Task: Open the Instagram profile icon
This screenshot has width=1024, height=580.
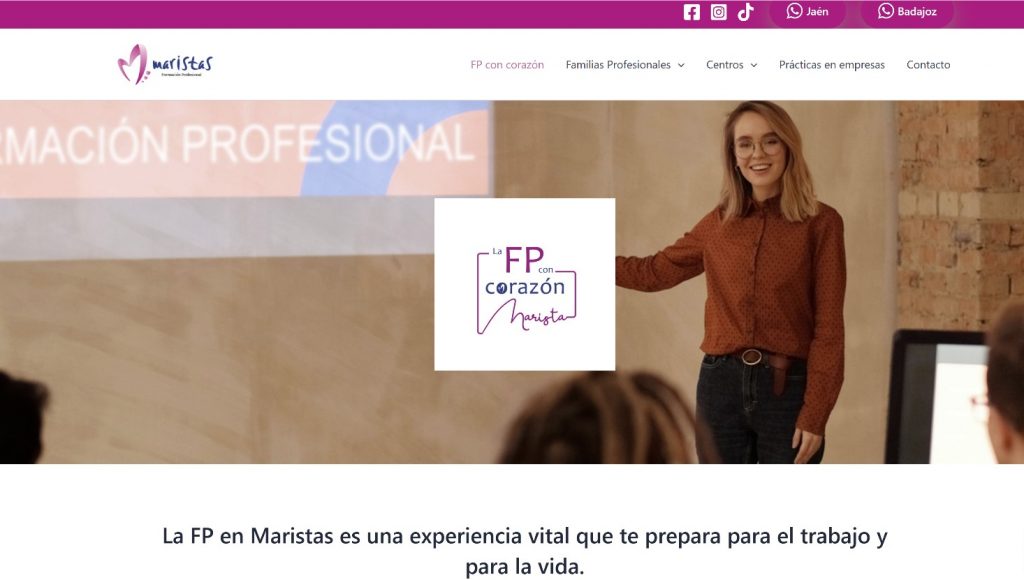Action: (718, 12)
